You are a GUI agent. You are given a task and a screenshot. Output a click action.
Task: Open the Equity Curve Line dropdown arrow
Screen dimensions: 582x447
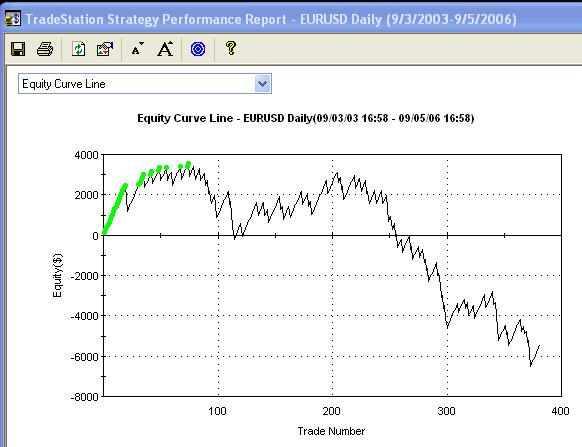[263, 84]
